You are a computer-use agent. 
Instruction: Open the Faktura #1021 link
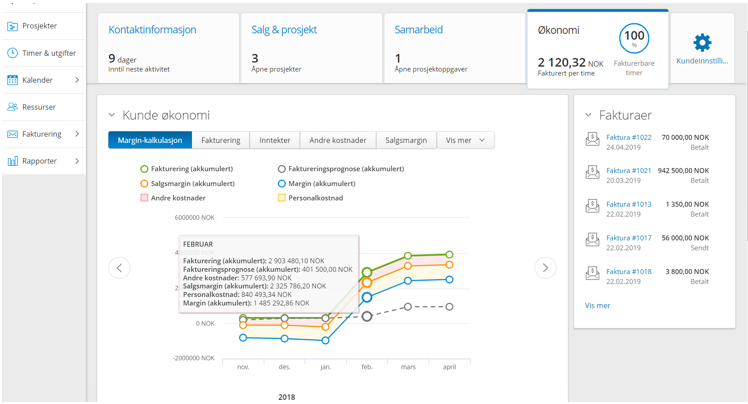[629, 171]
